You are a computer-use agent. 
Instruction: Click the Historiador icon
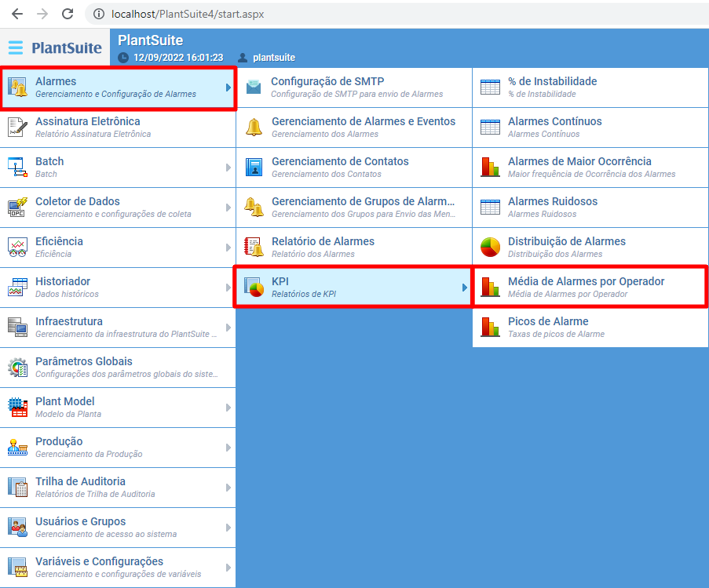tap(18, 287)
